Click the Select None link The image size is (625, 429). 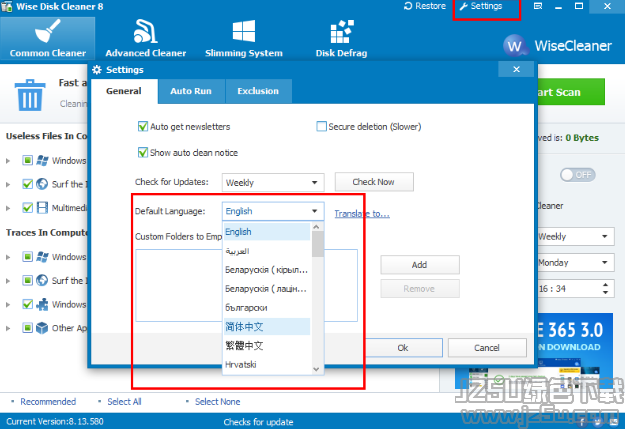click(x=217, y=401)
